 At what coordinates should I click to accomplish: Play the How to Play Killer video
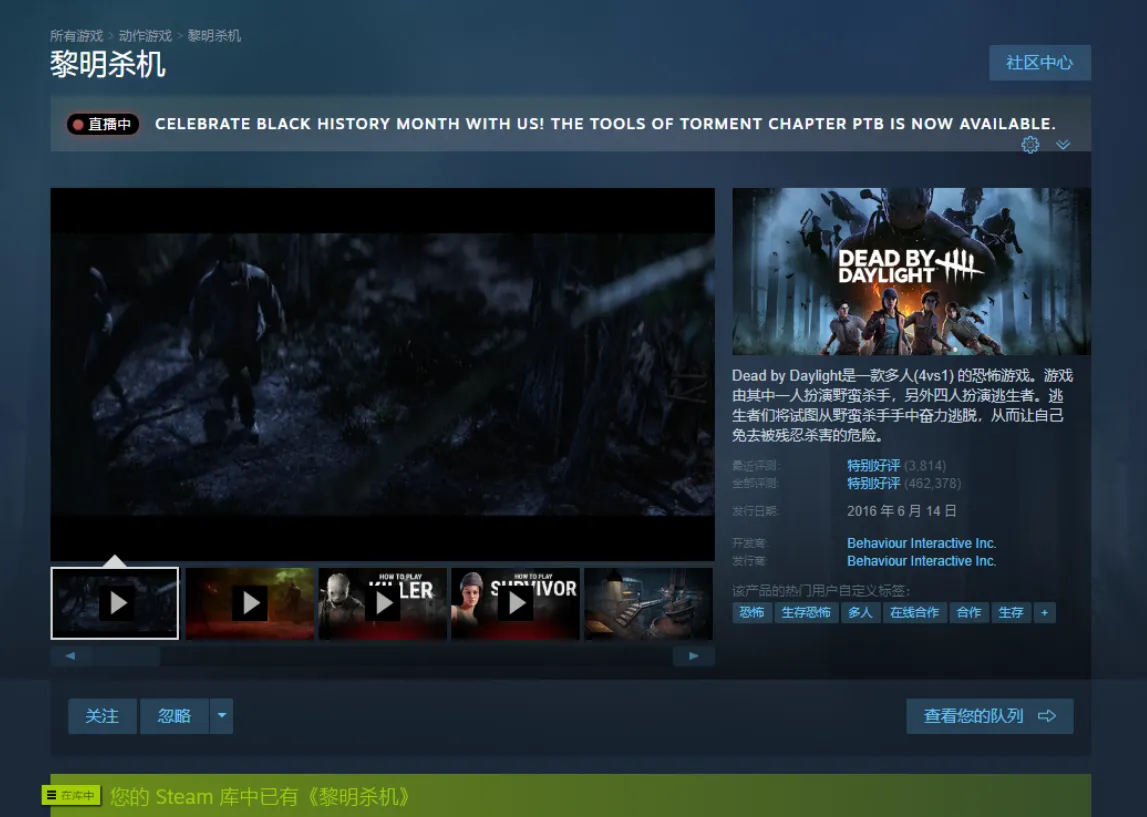coord(383,603)
